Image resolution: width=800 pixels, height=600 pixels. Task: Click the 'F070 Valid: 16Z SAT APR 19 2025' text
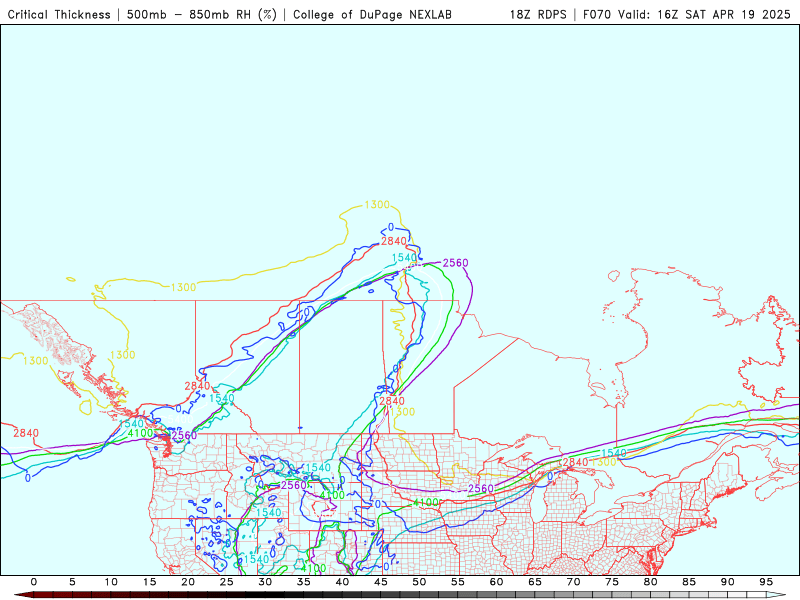pyautogui.click(x=687, y=14)
